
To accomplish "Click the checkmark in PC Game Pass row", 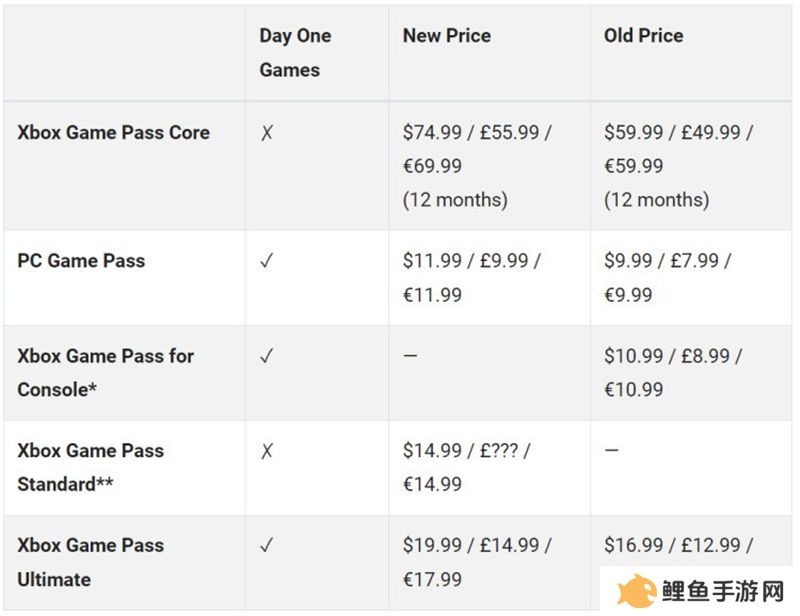I will click(x=267, y=261).
